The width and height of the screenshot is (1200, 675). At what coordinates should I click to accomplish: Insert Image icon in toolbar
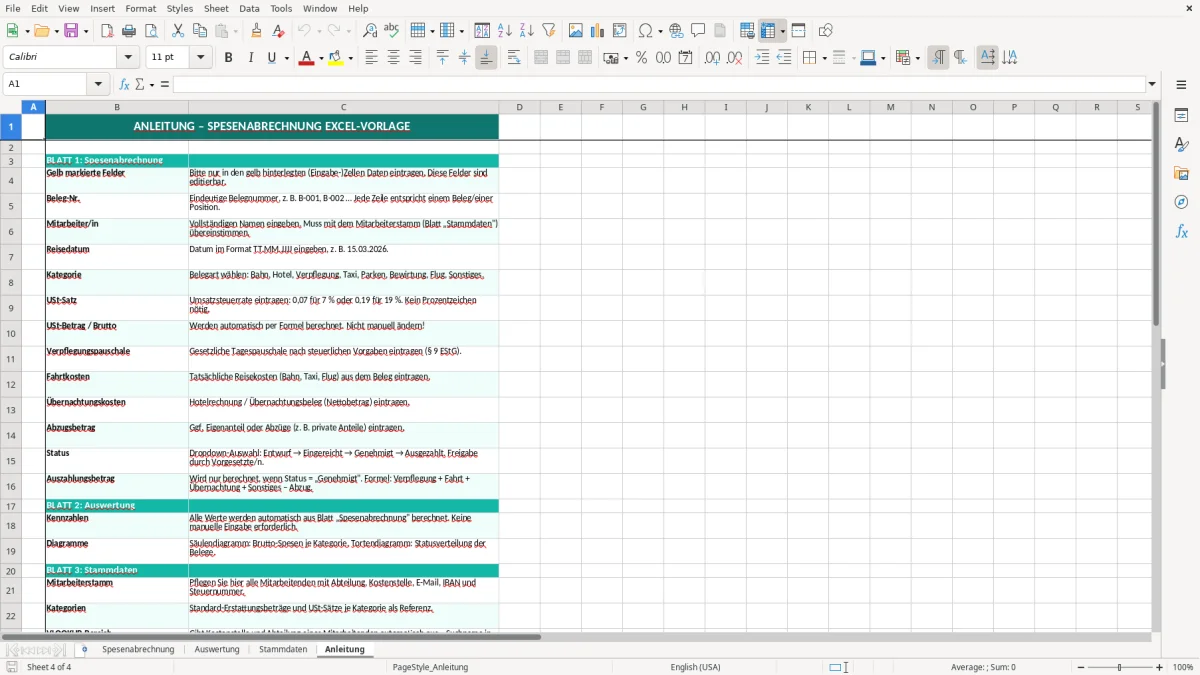pos(575,31)
